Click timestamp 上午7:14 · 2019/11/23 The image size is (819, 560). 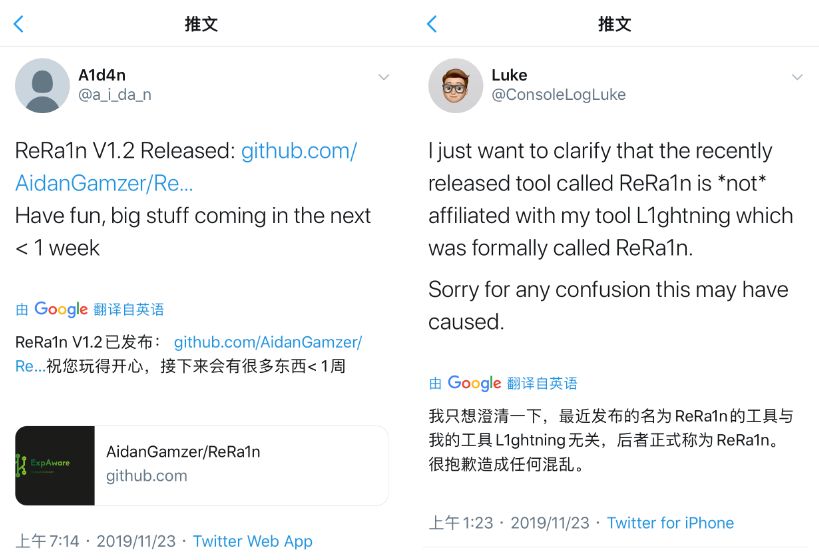coord(96,541)
